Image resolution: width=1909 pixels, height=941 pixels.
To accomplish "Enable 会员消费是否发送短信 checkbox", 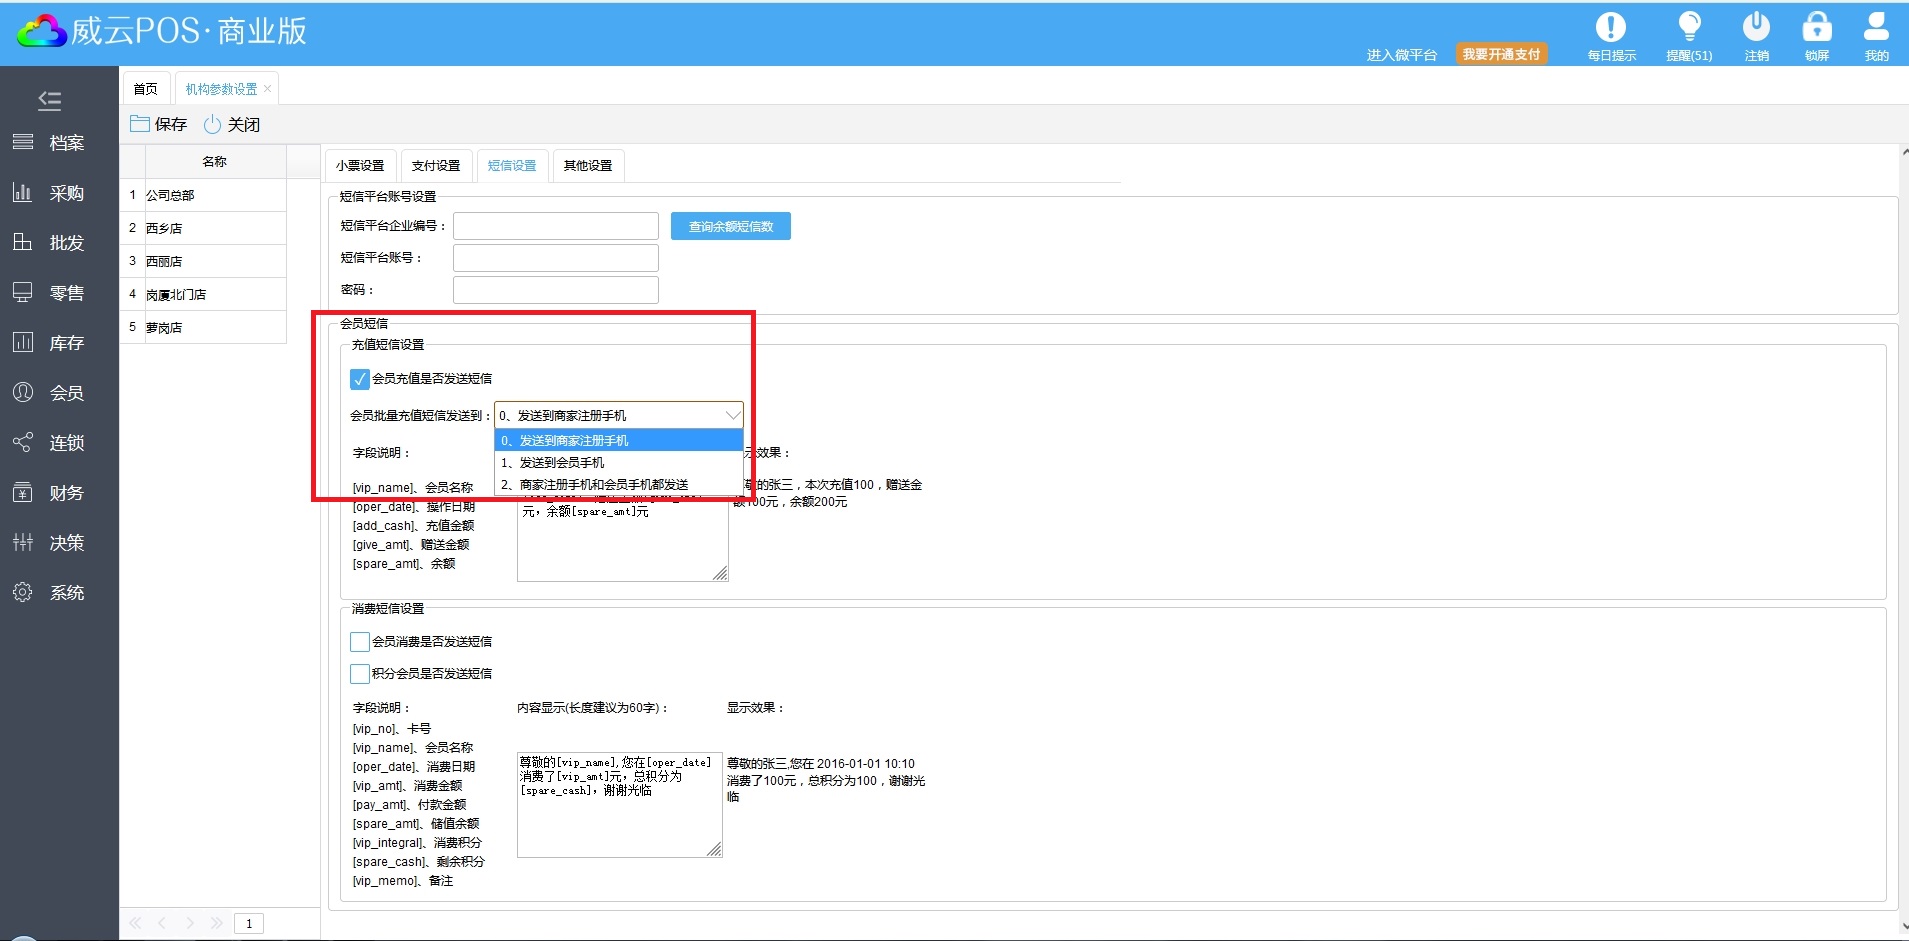I will pyautogui.click(x=360, y=642).
